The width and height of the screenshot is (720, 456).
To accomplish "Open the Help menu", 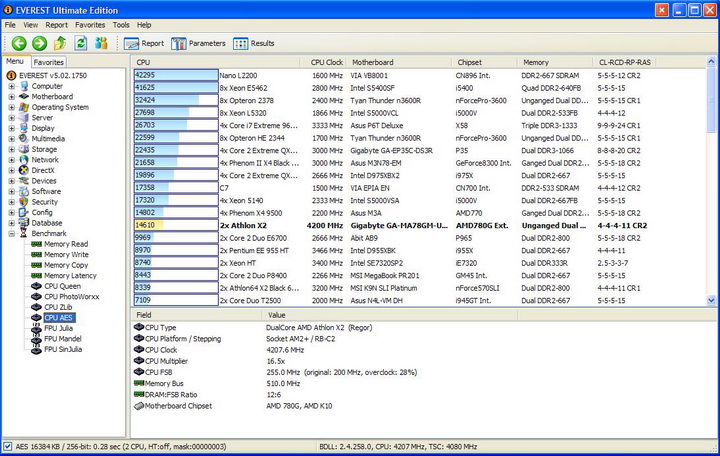I will click(x=144, y=25).
